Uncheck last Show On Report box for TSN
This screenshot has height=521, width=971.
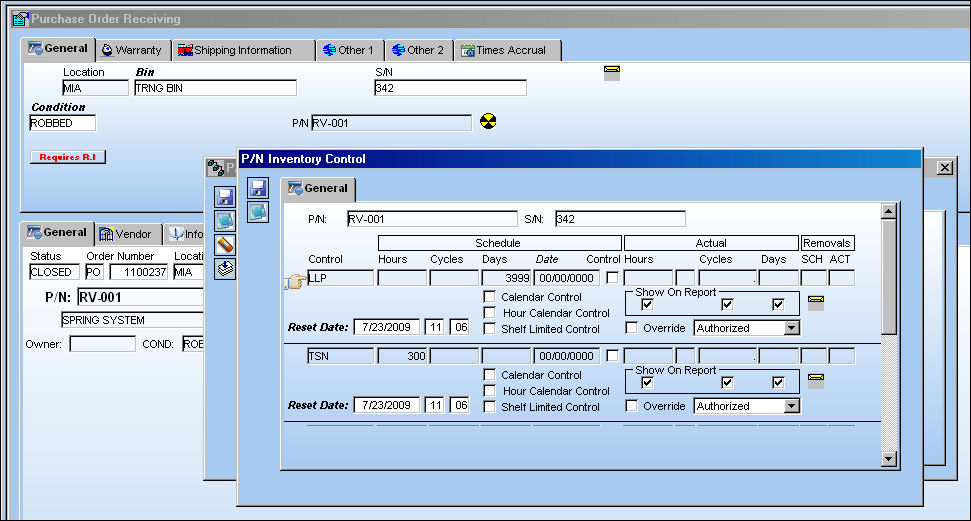coord(778,382)
